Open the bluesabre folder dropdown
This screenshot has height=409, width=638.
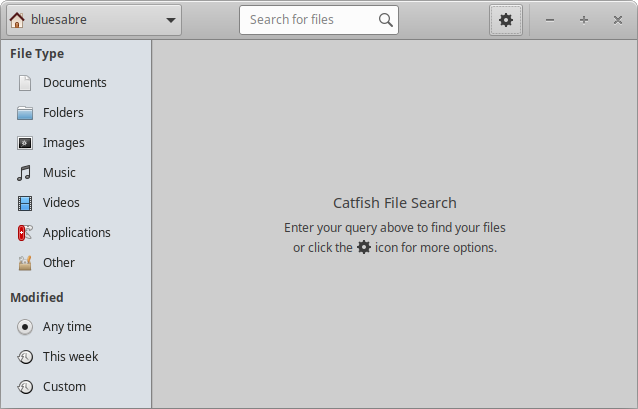(x=92, y=20)
